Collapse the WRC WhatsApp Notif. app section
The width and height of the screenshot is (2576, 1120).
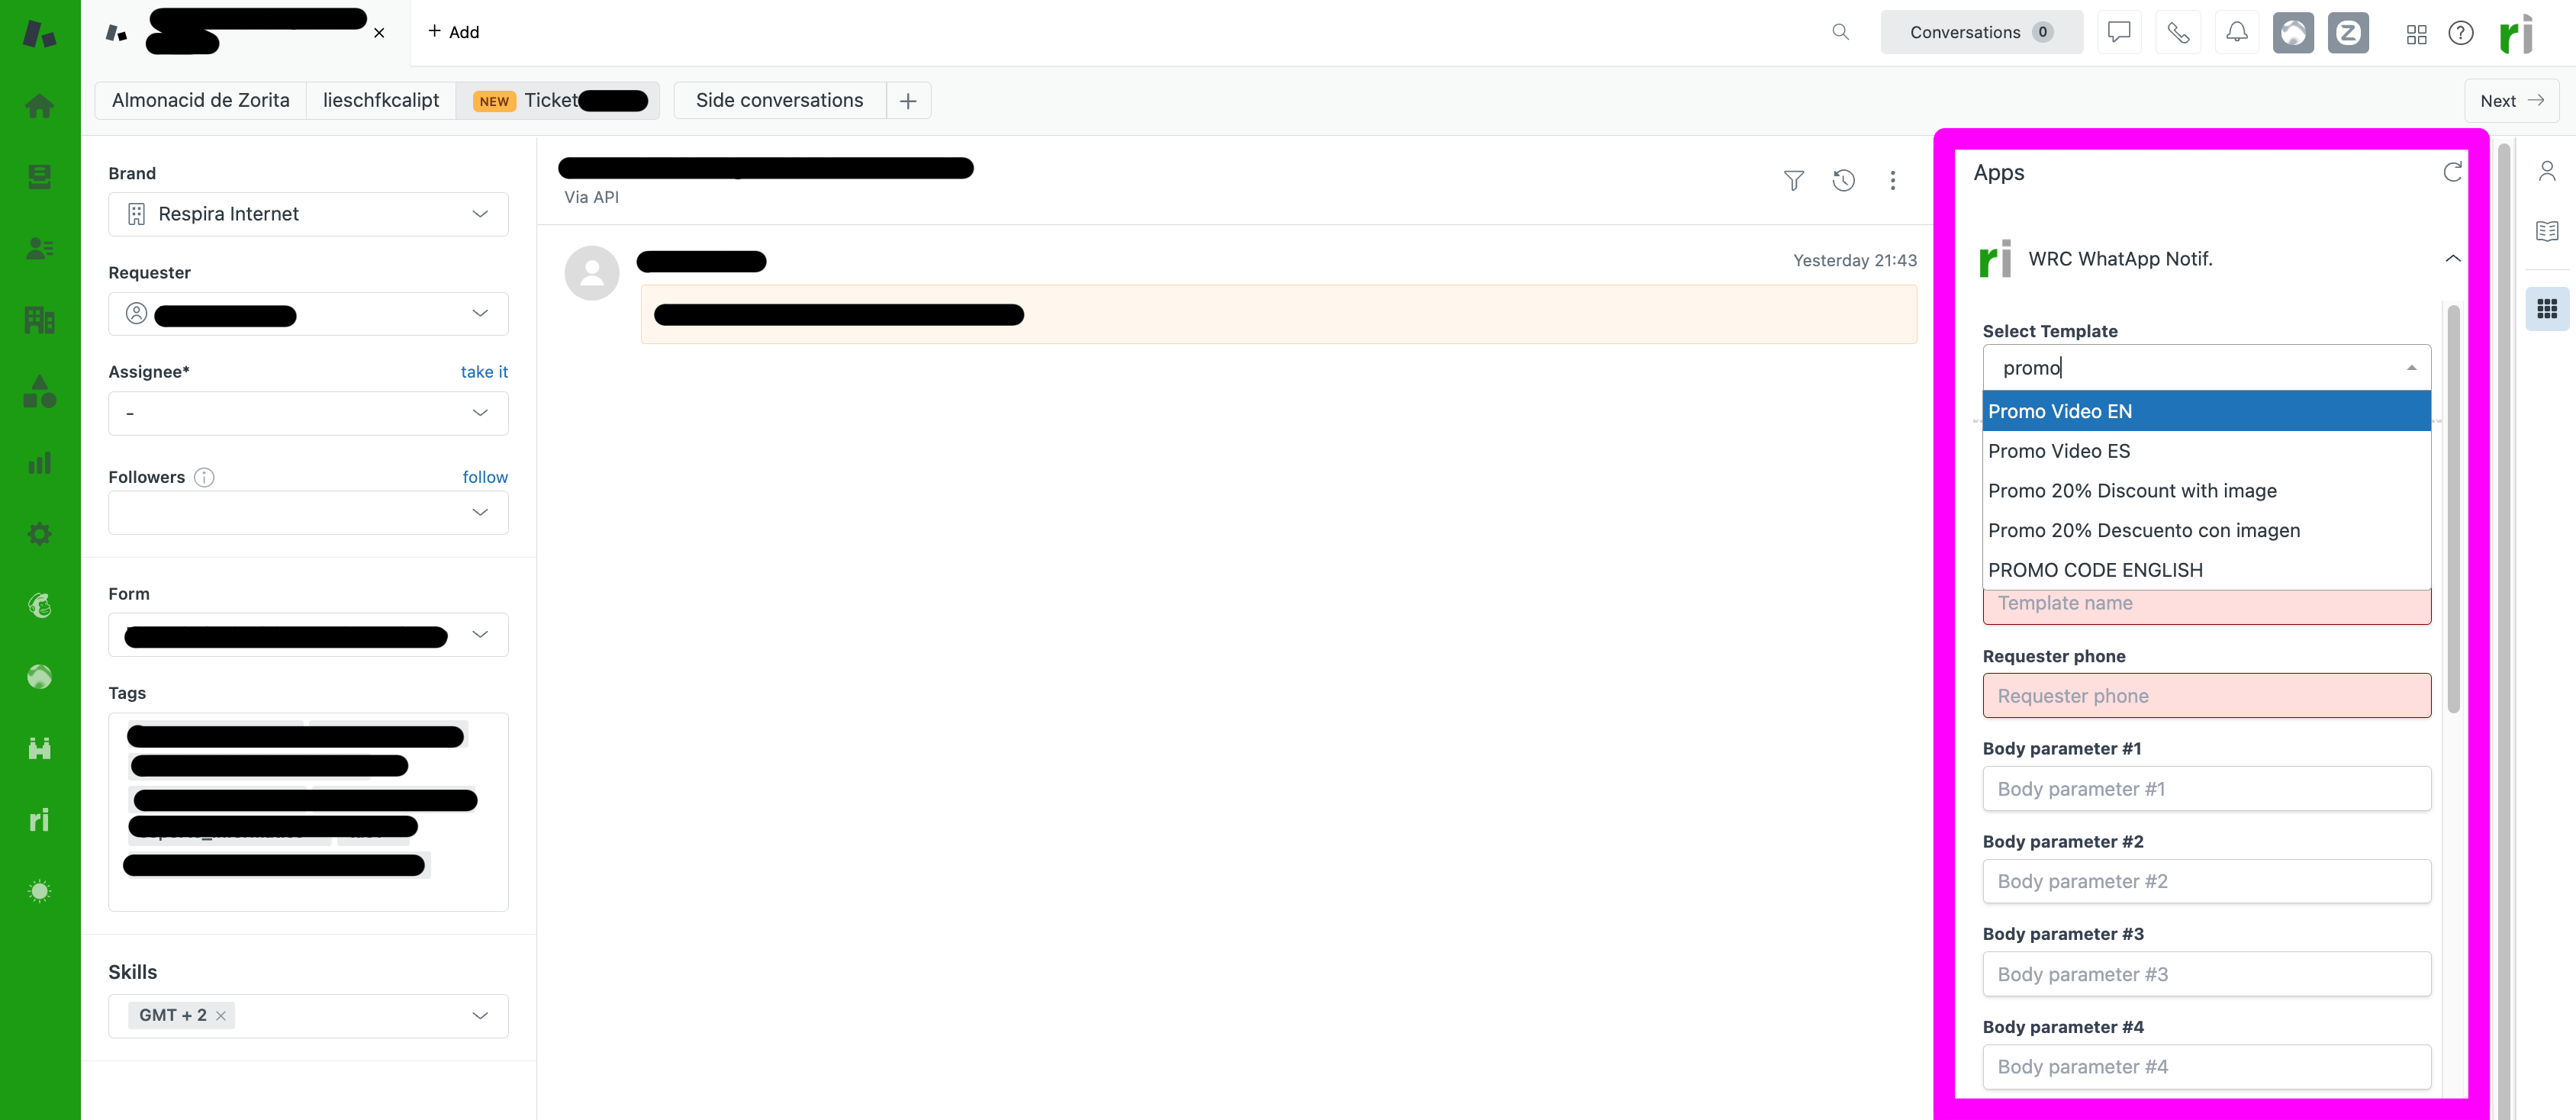(2452, 258)
